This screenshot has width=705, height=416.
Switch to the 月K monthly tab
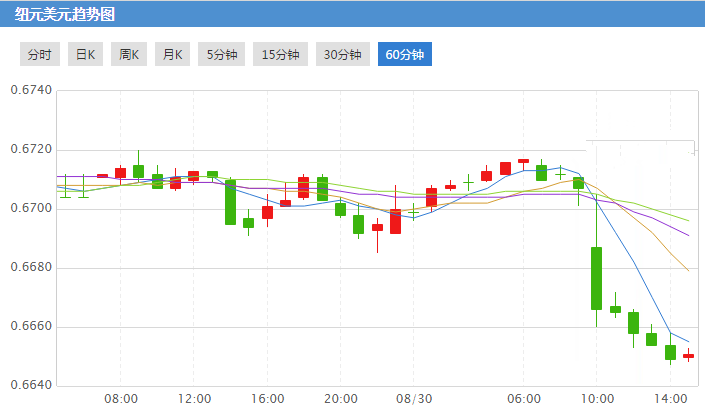point(172,55)
